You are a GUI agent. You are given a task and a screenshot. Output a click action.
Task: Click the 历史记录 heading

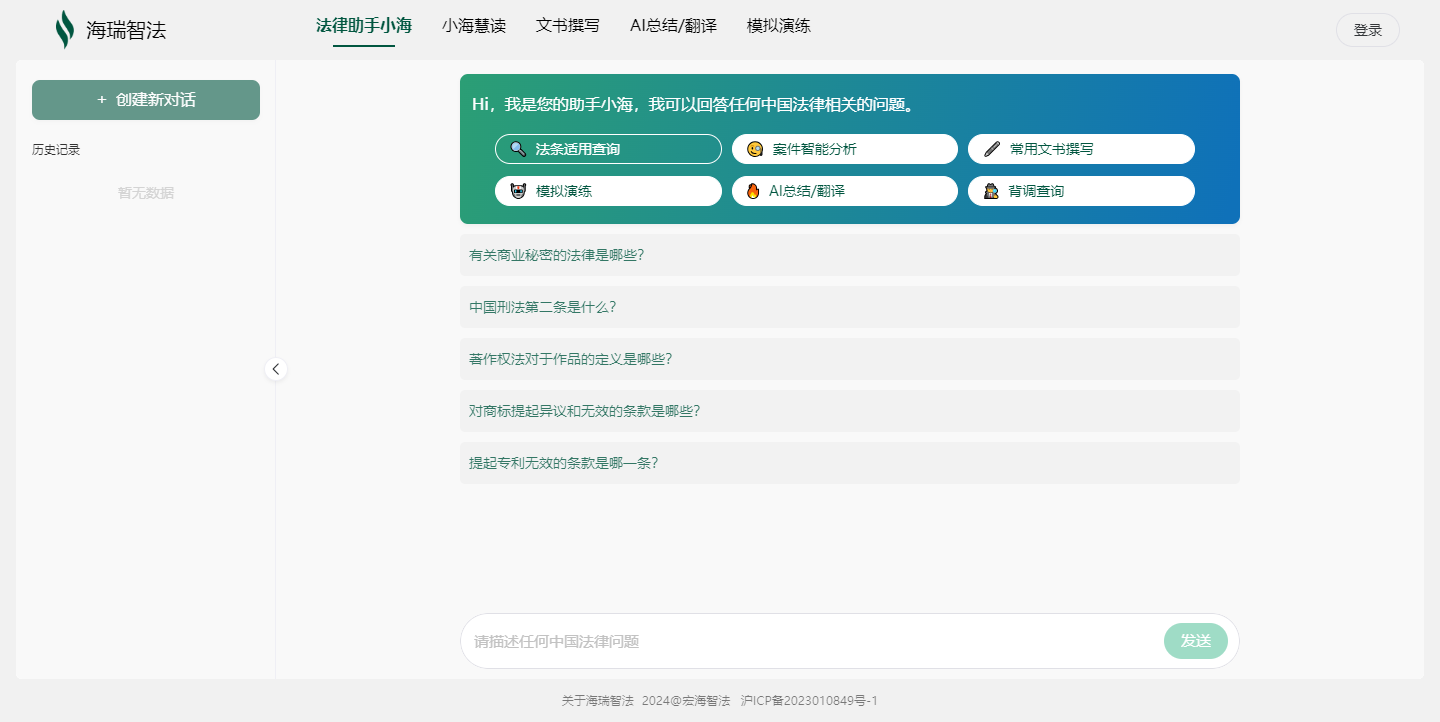click(x=56, y=150)
